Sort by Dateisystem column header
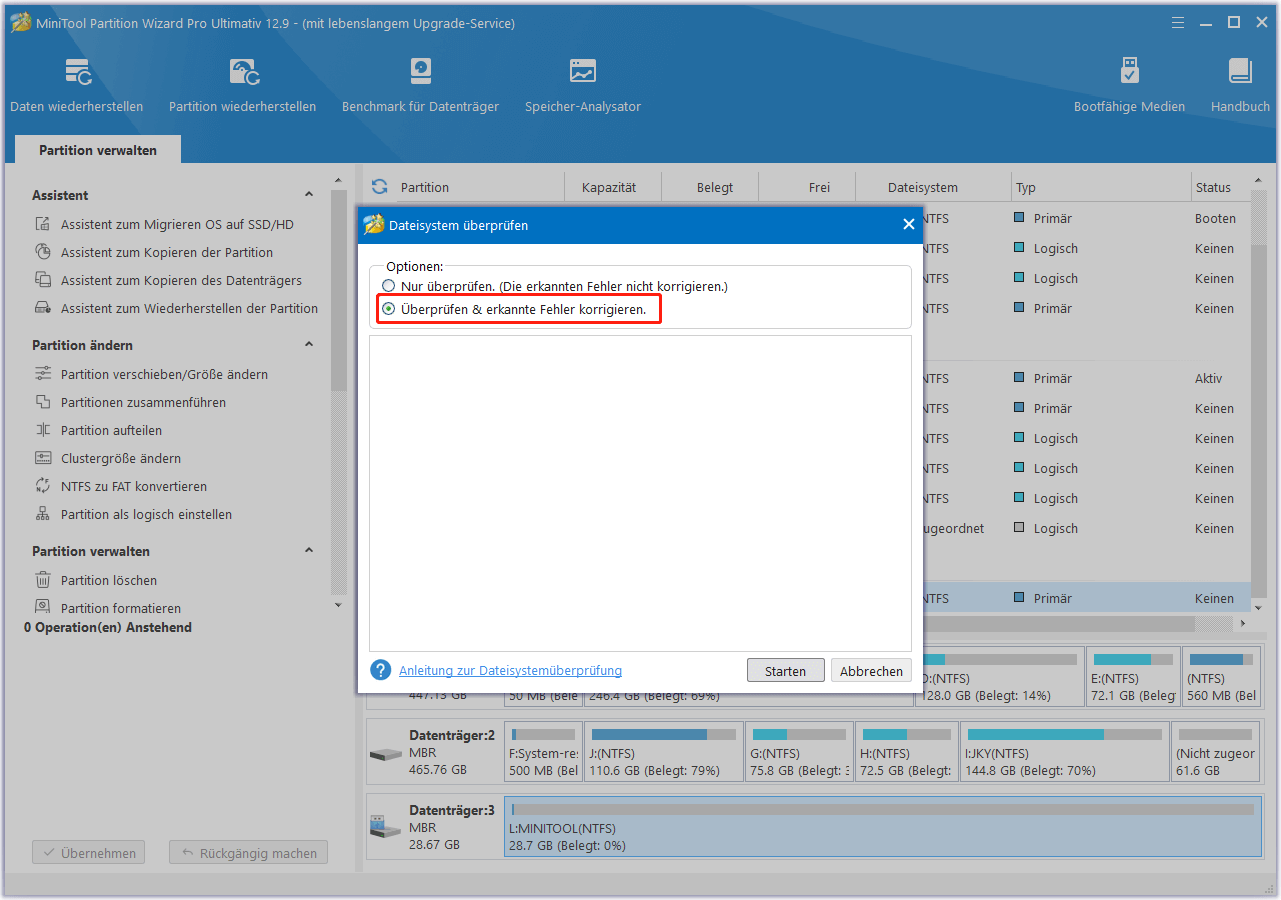Image resolution: width=1281 pixels, height=900 pixels. tap(933, 187)
